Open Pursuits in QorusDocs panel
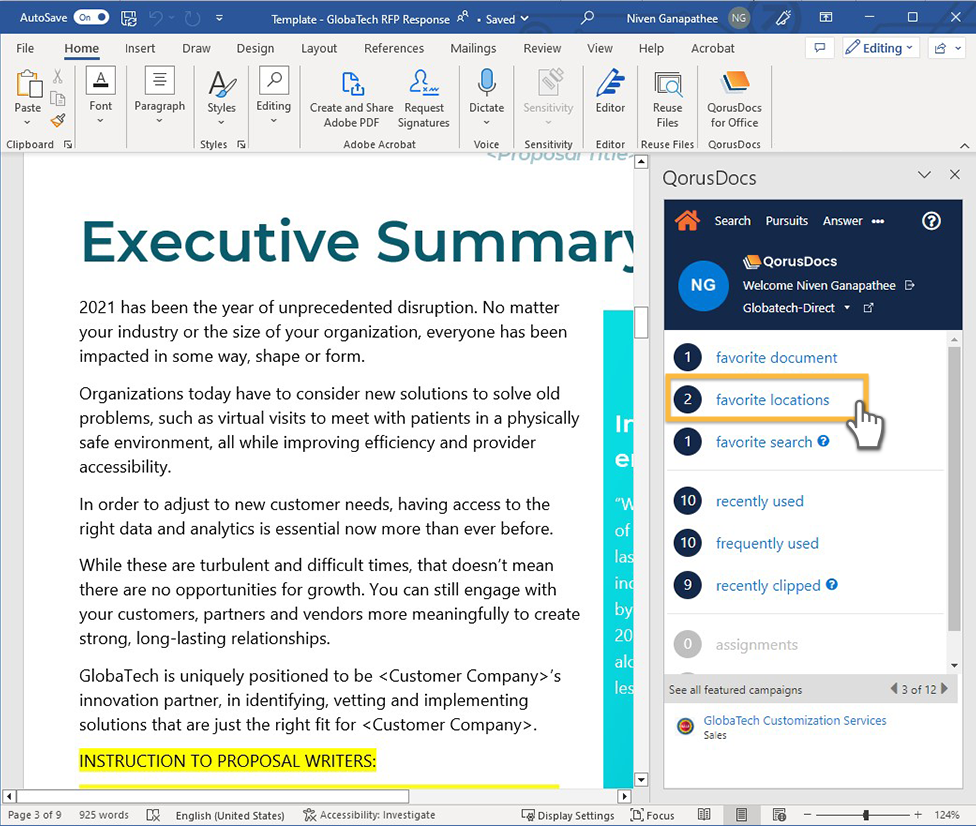Screen dimensions: 976x826 (x=787, y=221)
